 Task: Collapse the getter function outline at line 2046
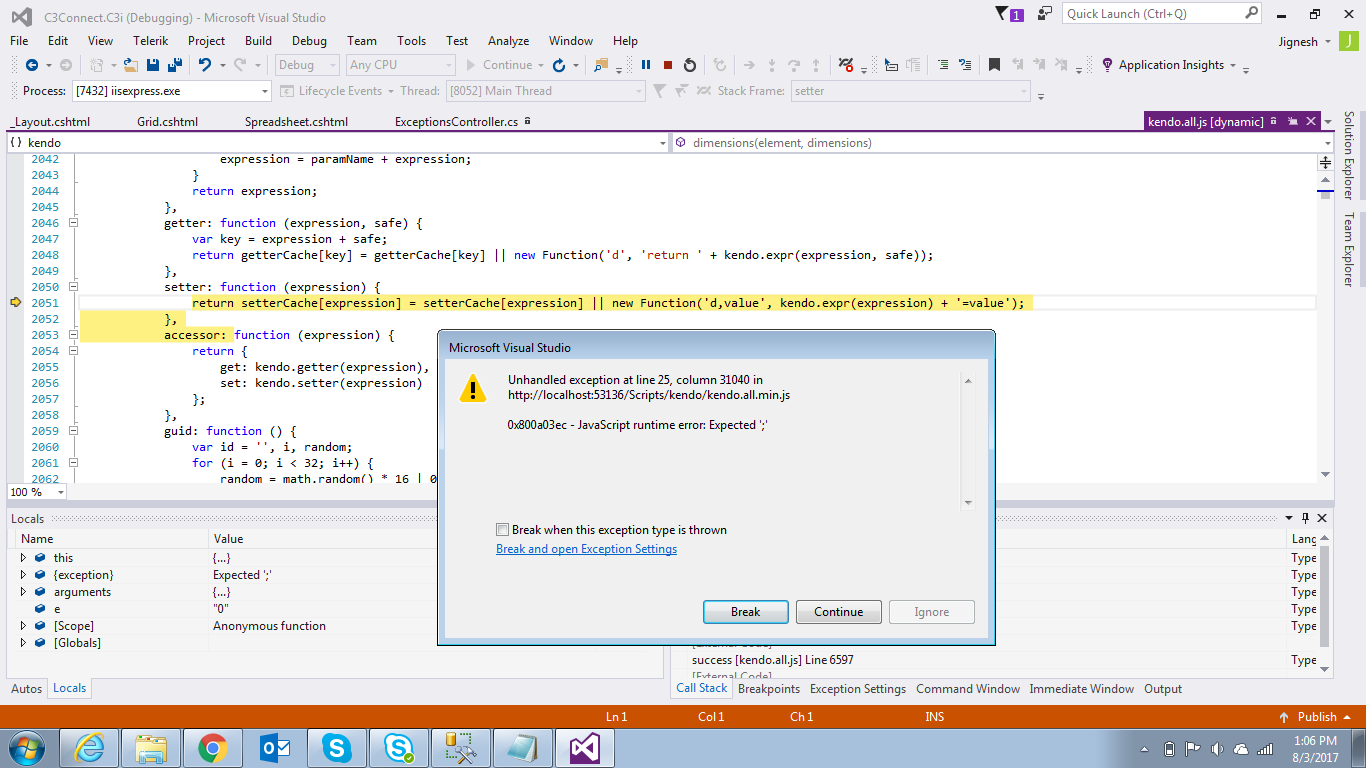pos(73,223)
